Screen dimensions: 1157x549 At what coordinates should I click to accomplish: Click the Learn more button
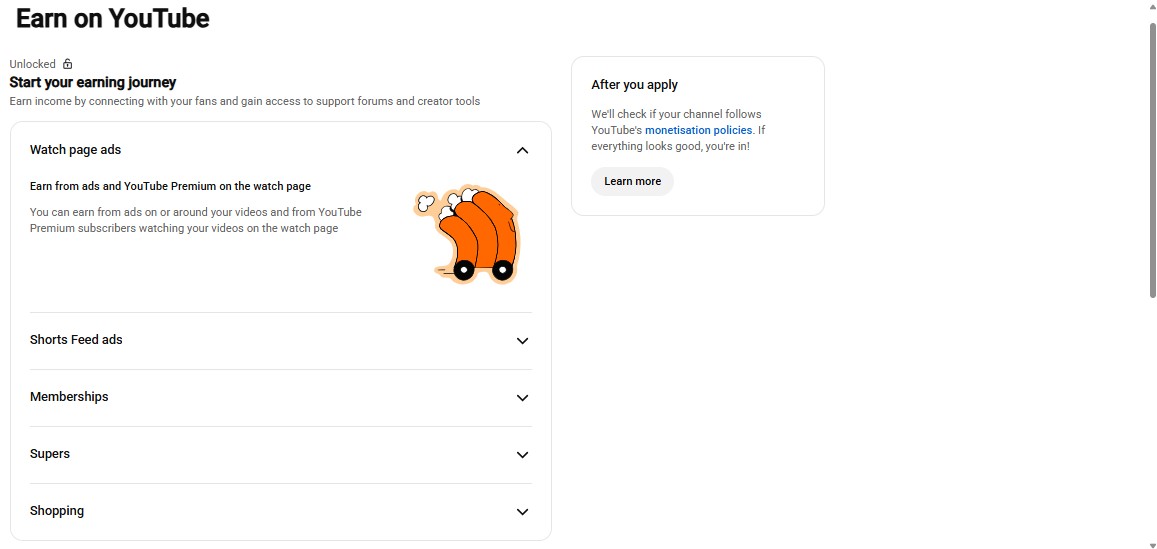point(632,182)
